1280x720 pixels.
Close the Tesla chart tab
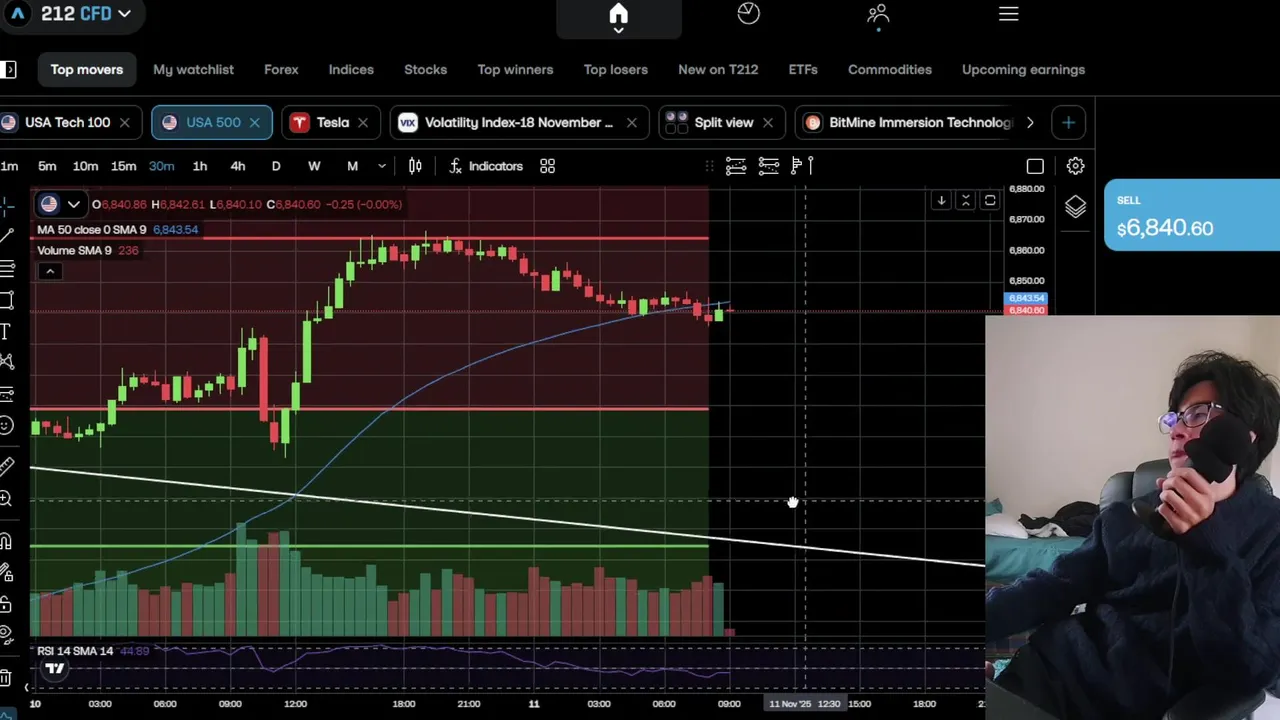[x=362, y=122]
